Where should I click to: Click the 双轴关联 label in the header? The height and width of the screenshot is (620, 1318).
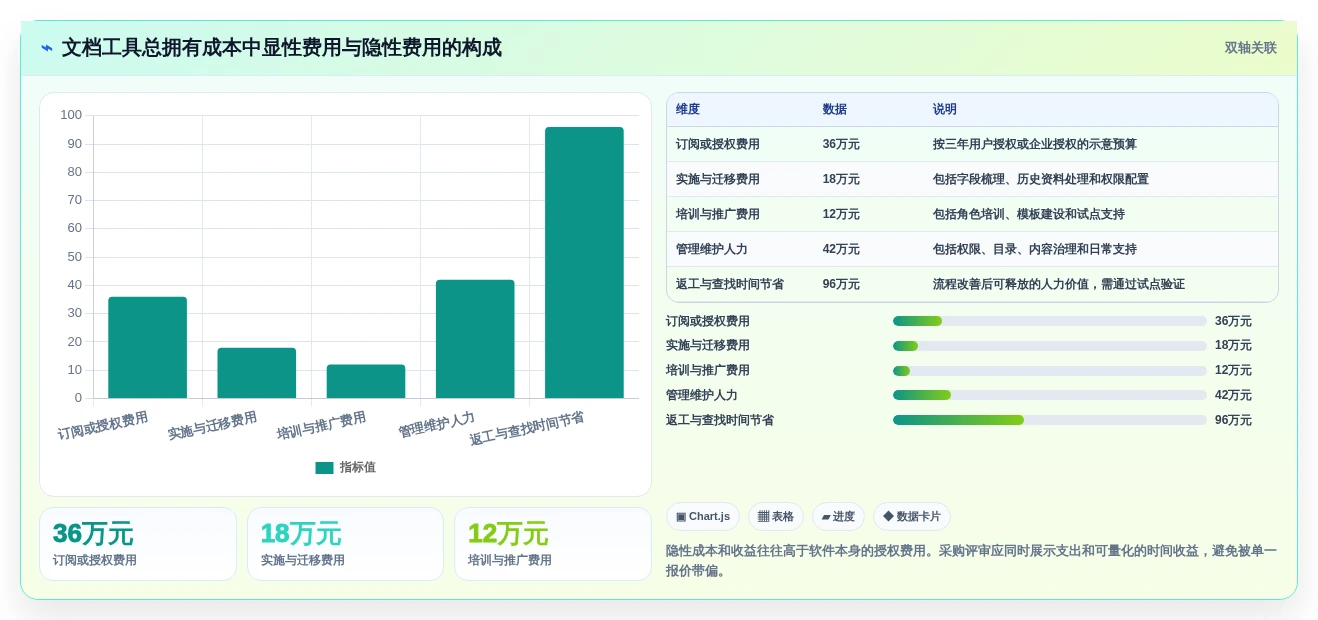[1250, 48]
